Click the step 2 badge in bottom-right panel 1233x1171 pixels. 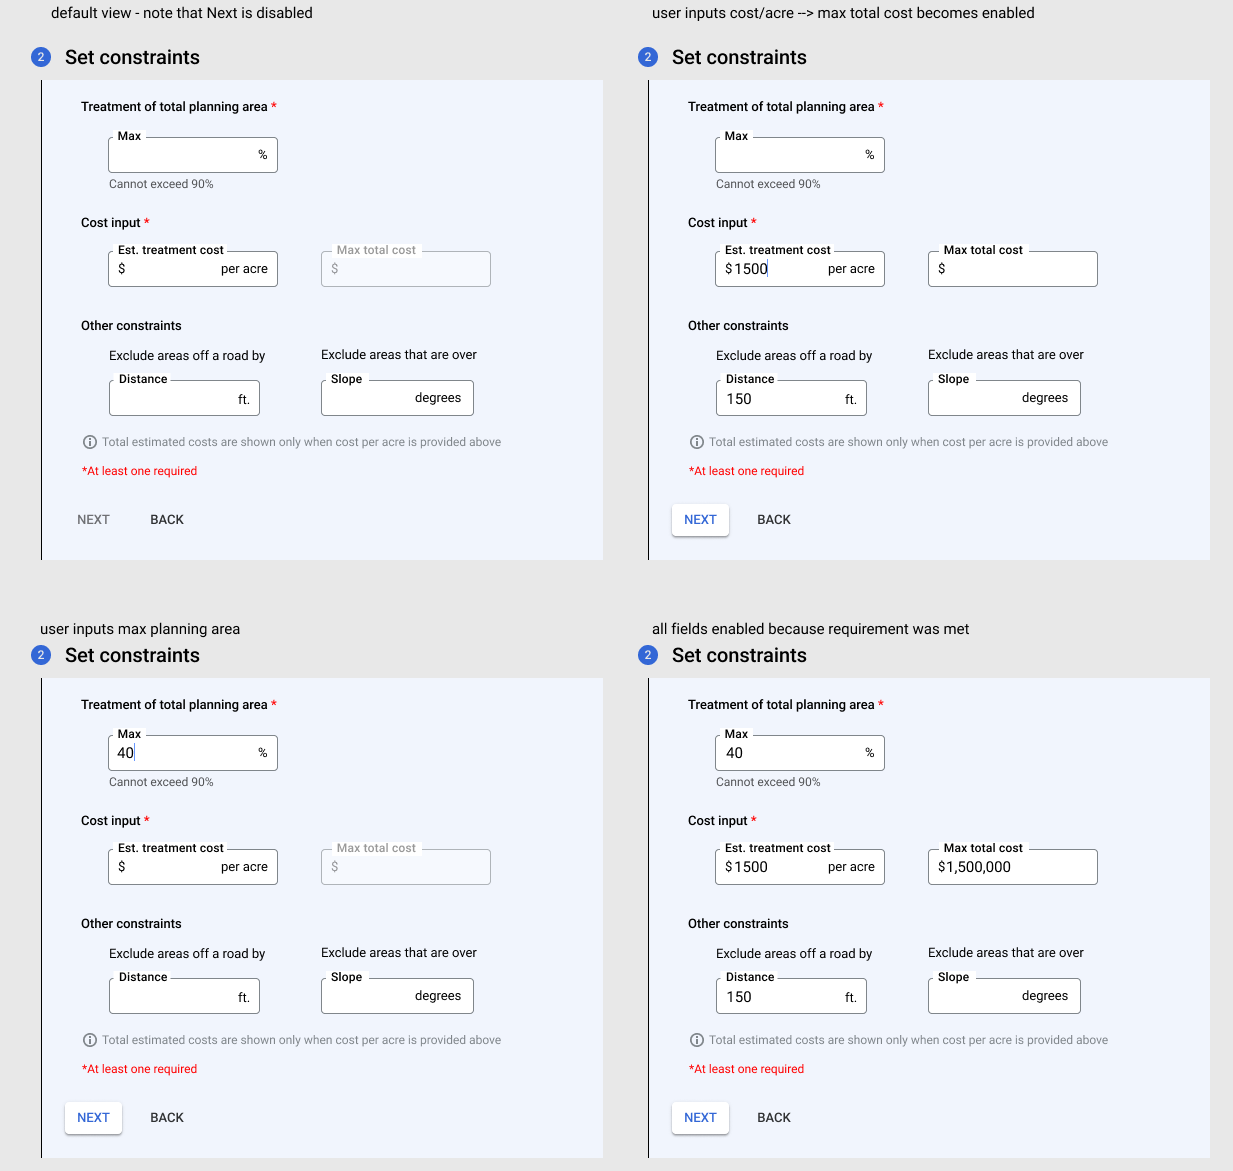click(647, 655)
